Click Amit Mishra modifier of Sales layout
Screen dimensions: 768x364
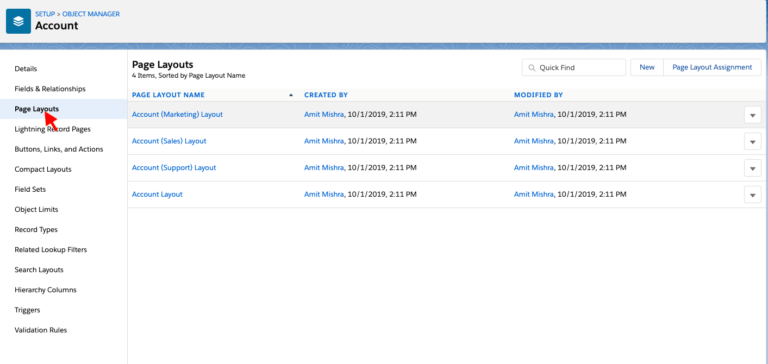pyautogui.click(x=533, y=141)
